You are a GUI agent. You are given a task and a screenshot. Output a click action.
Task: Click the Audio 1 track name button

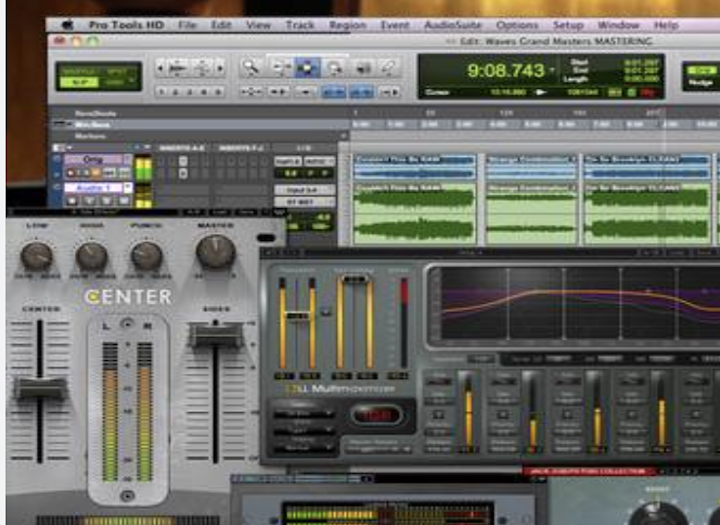click(93, 187)
